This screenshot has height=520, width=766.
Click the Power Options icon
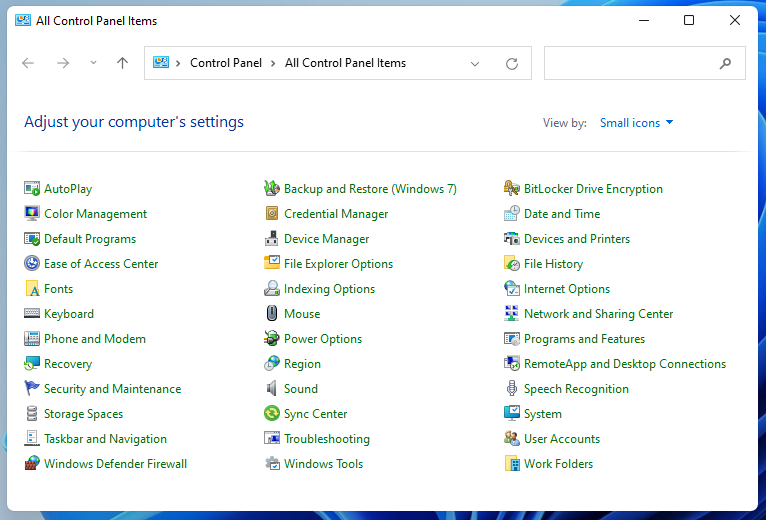click(272, 338)
